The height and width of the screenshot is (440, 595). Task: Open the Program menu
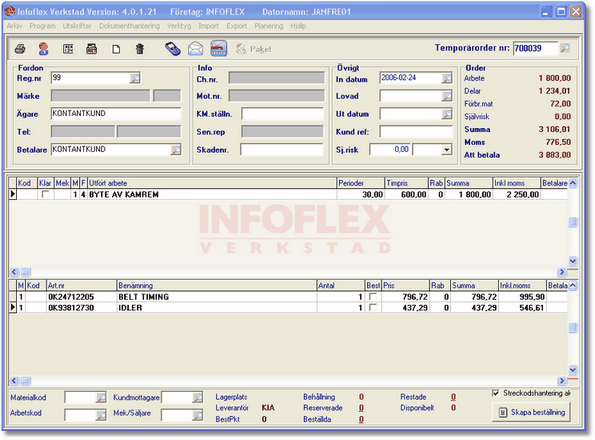42,26
